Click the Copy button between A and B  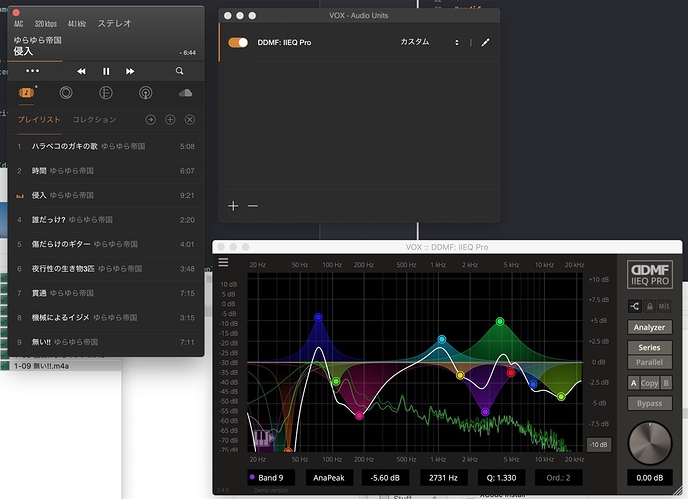pyautogui.click(x=649, y=383)
